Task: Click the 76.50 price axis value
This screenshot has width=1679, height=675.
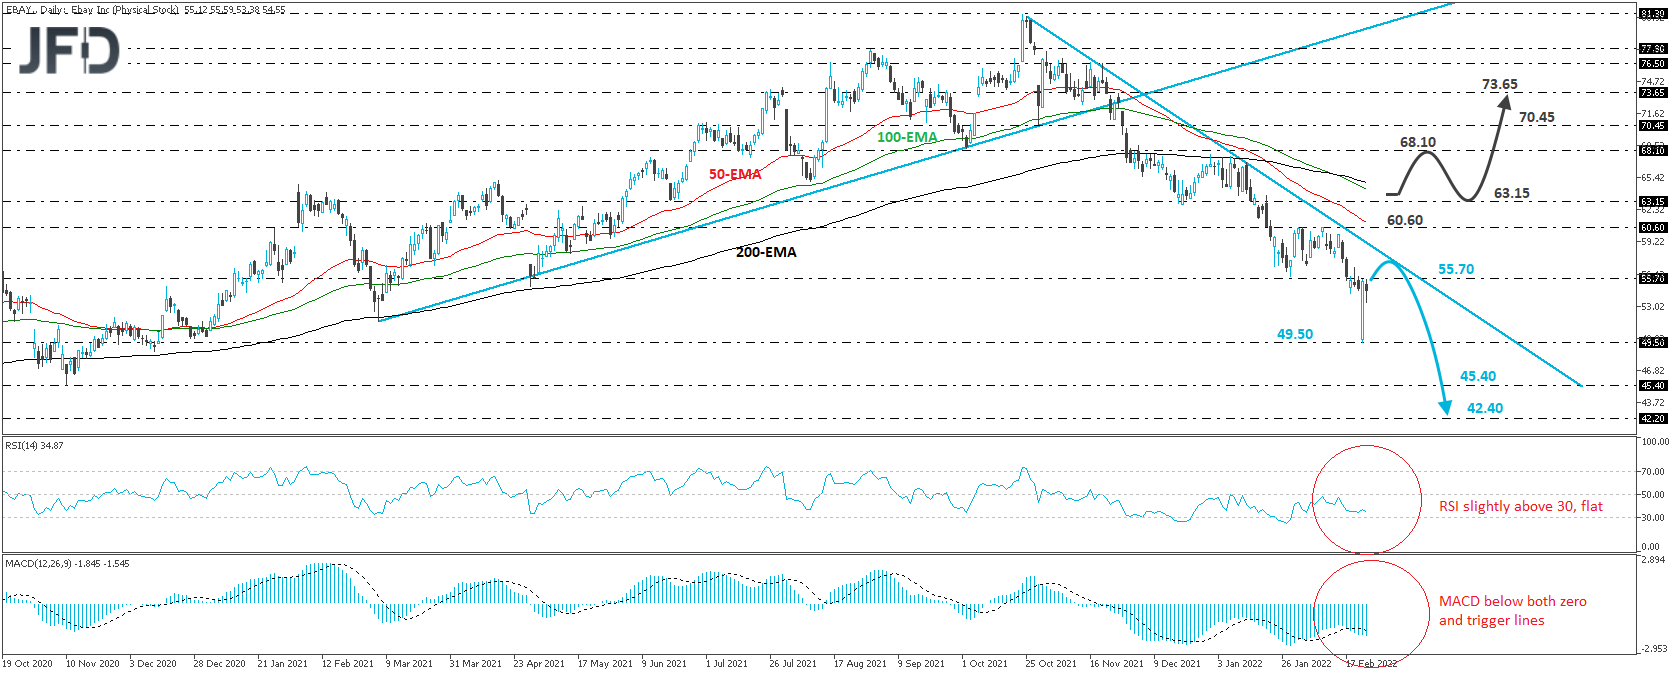Action: point(1653,63)
